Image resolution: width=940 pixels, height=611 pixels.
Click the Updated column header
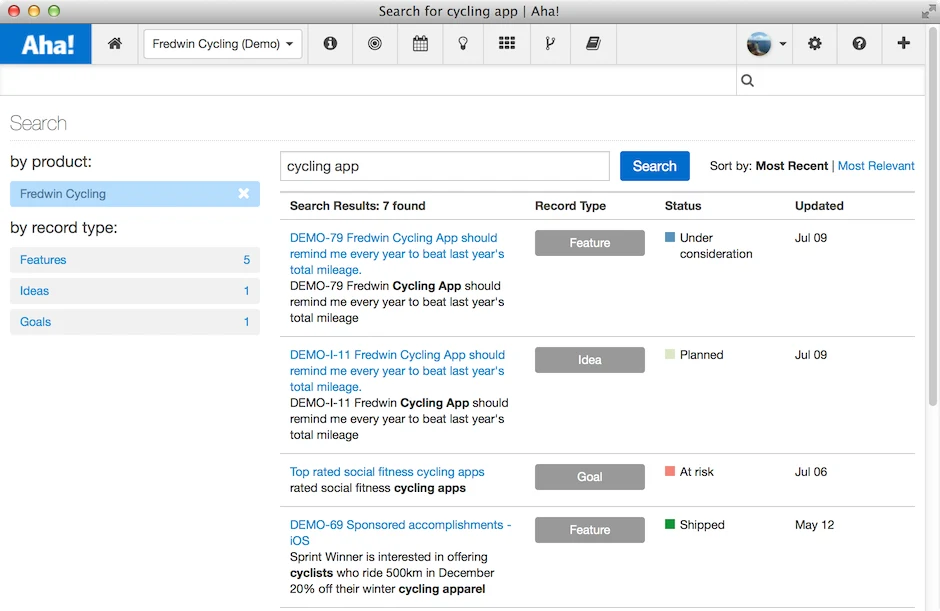tap(819, 206)
